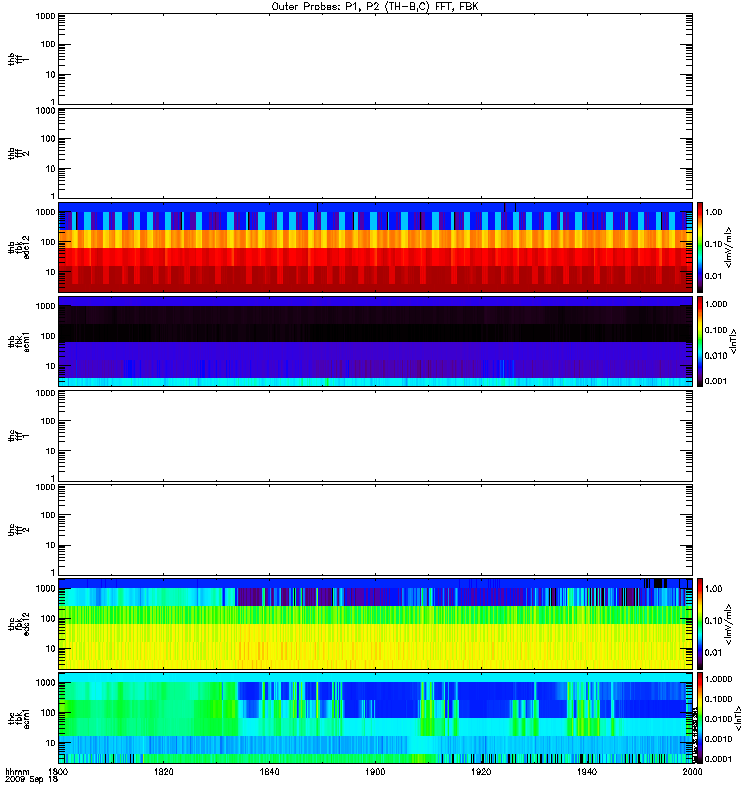The width and height of the screenshot is (750, 800).
Task: Click the thb fbk edc12 color bar
Action: point(700,247)
